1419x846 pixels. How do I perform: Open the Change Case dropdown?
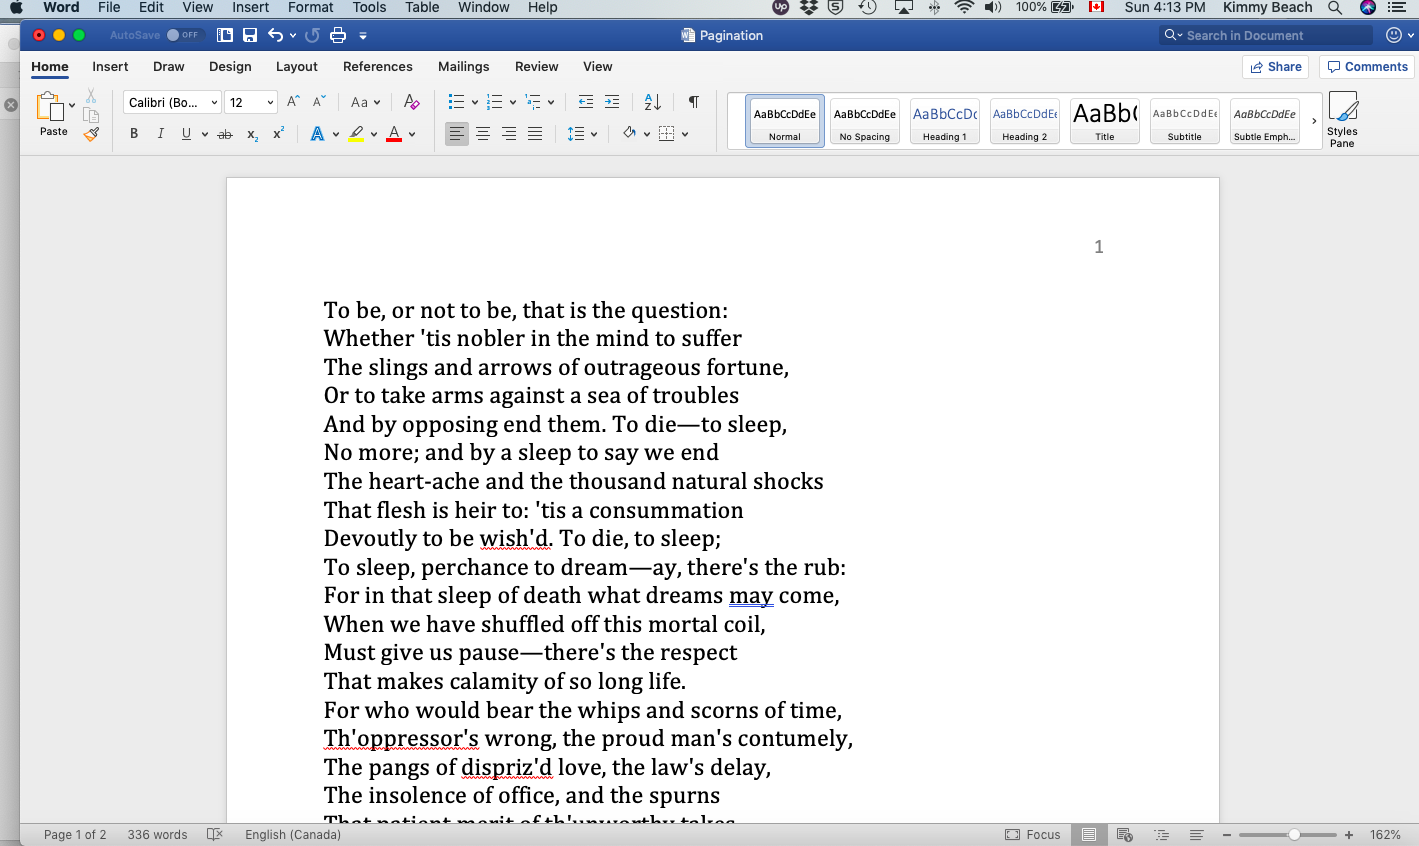pyautogui.click(x=365, y=102)
